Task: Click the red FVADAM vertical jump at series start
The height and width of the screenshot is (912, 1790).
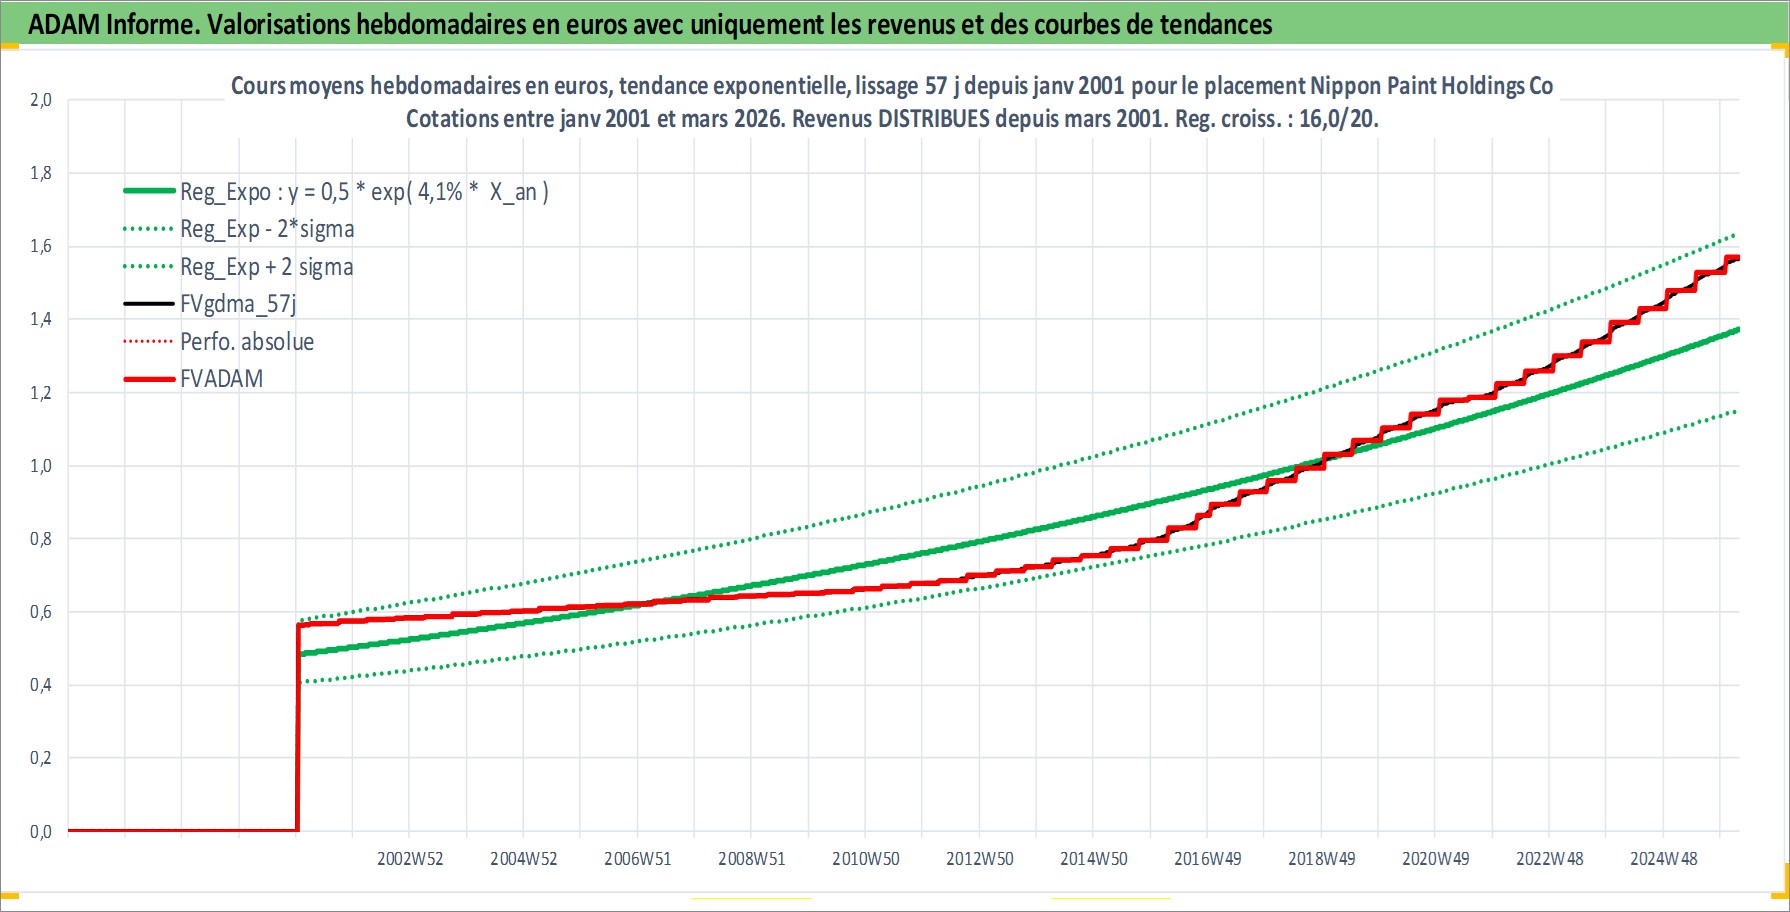Action: point(298,728)
